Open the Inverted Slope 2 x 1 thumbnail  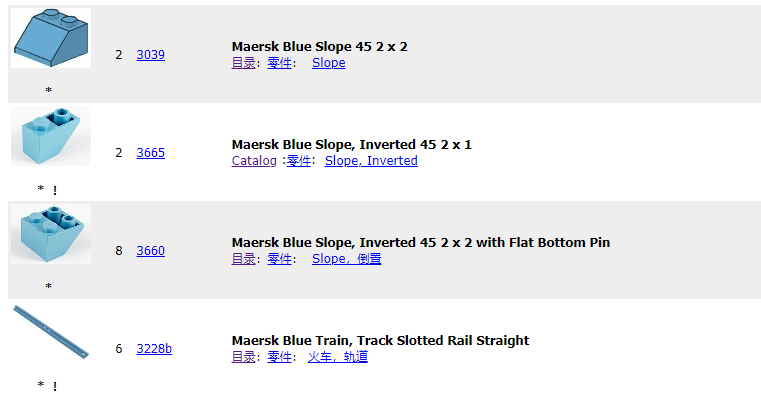click(51, 136)
